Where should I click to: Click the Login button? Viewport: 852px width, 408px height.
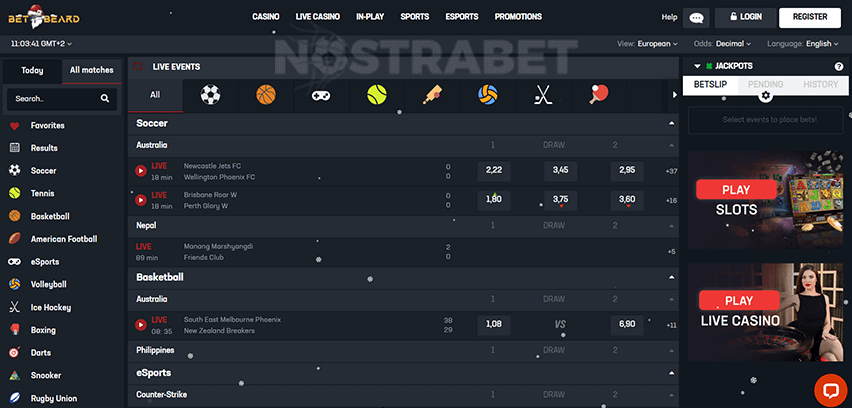pyautogui.click(x=744, y=17)
